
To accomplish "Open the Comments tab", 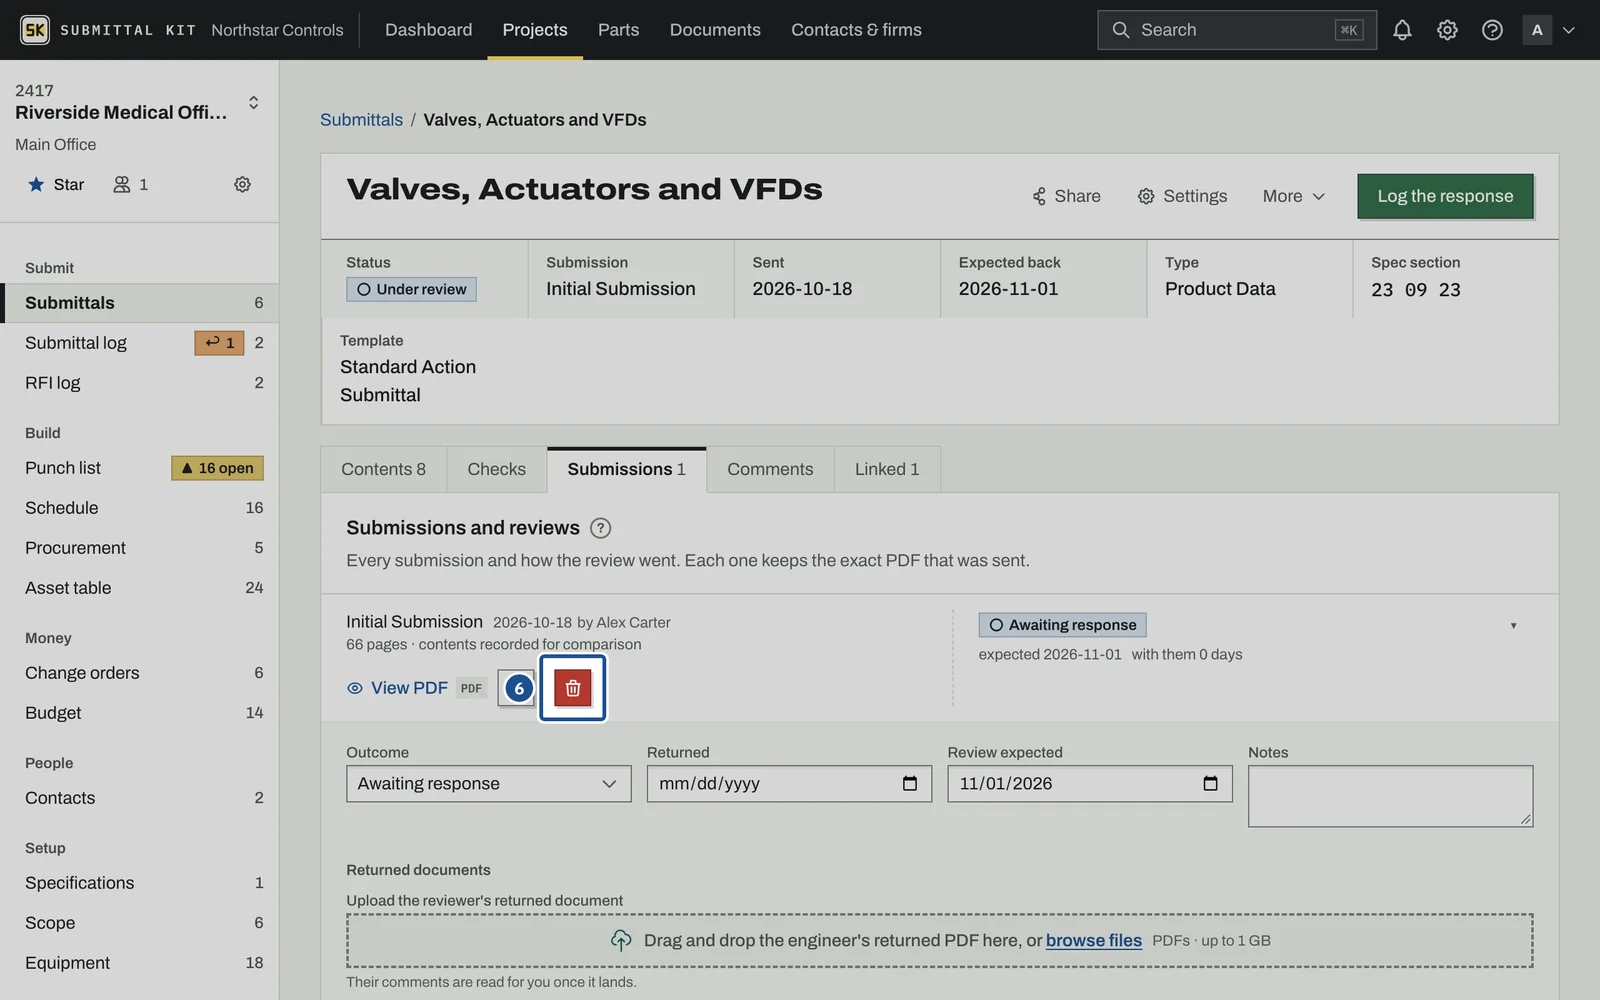I will click(x=770, y=469).
